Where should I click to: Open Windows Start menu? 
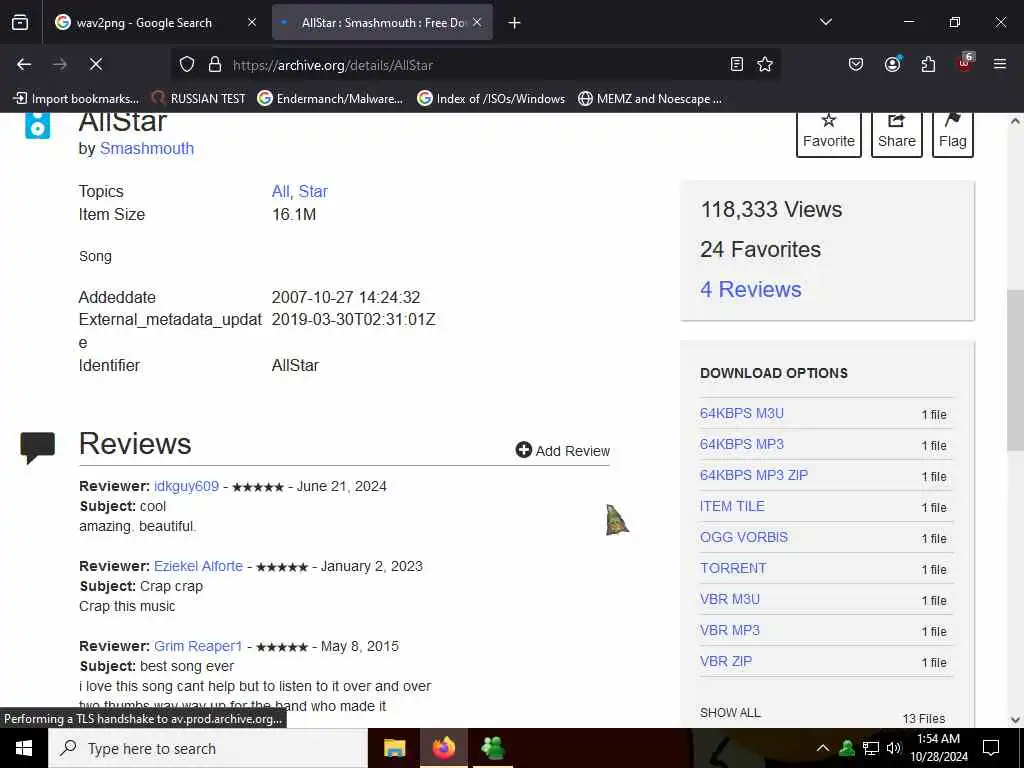click(24, 748)
